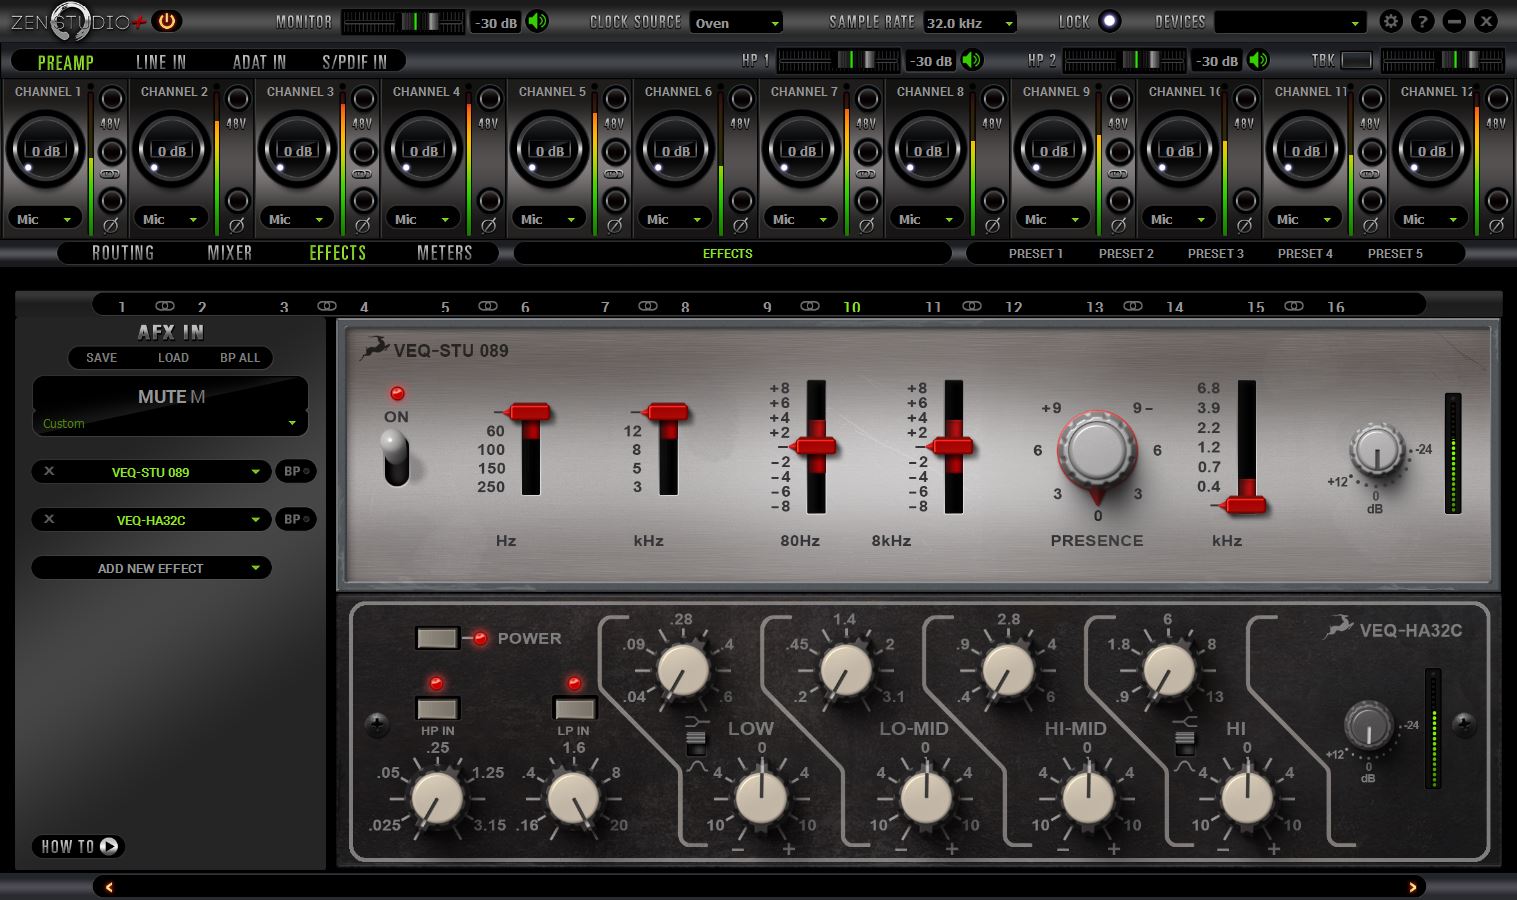This screenshot has height=900, width=1517.
Task: Open the MIXER tab
Action: point(230,253)
